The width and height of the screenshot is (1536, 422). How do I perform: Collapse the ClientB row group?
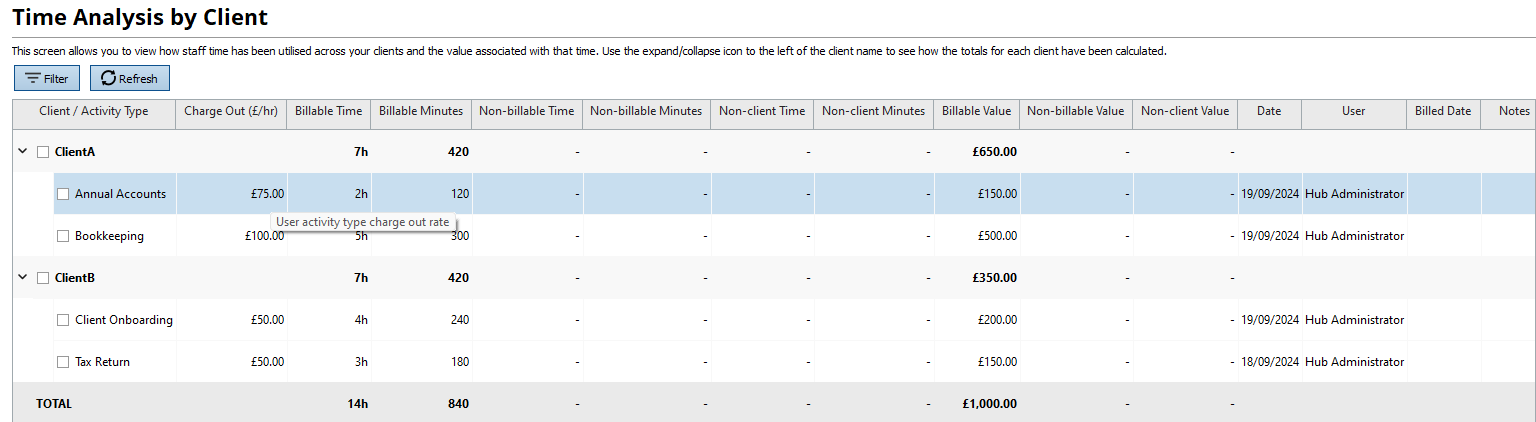click(22, 278)
